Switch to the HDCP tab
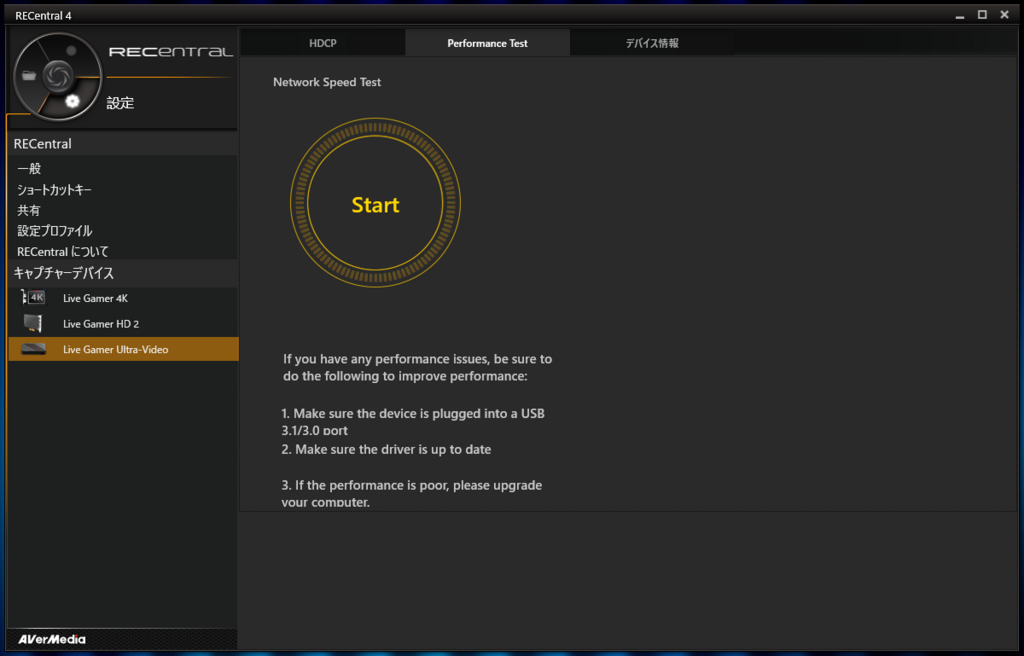The width and height of the screenshot is (1024, 656). click(x=323, y=43)
